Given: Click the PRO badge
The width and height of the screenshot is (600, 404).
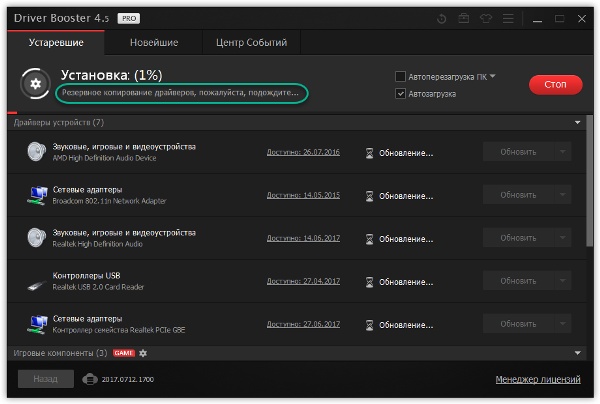Looking at the screenshot, I should [x=129, y=18].
